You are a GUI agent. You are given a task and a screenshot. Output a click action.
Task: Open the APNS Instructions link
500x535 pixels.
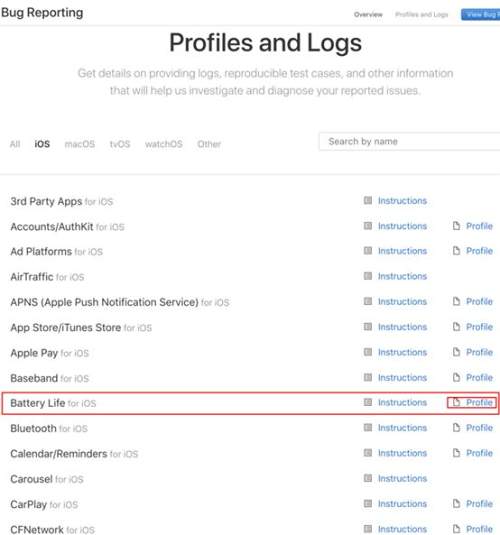tap(402, 302)
